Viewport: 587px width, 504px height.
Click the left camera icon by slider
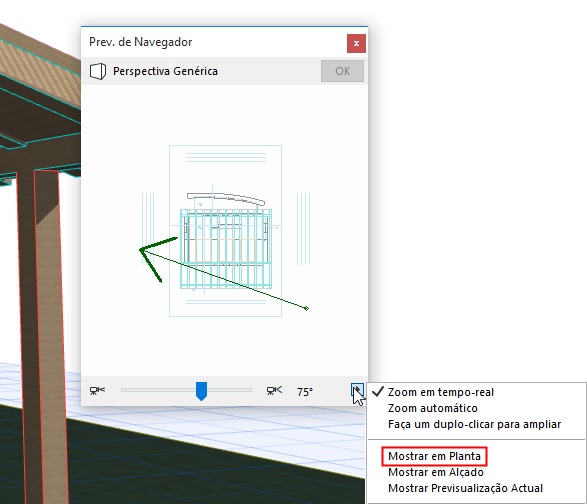point(97,391)
